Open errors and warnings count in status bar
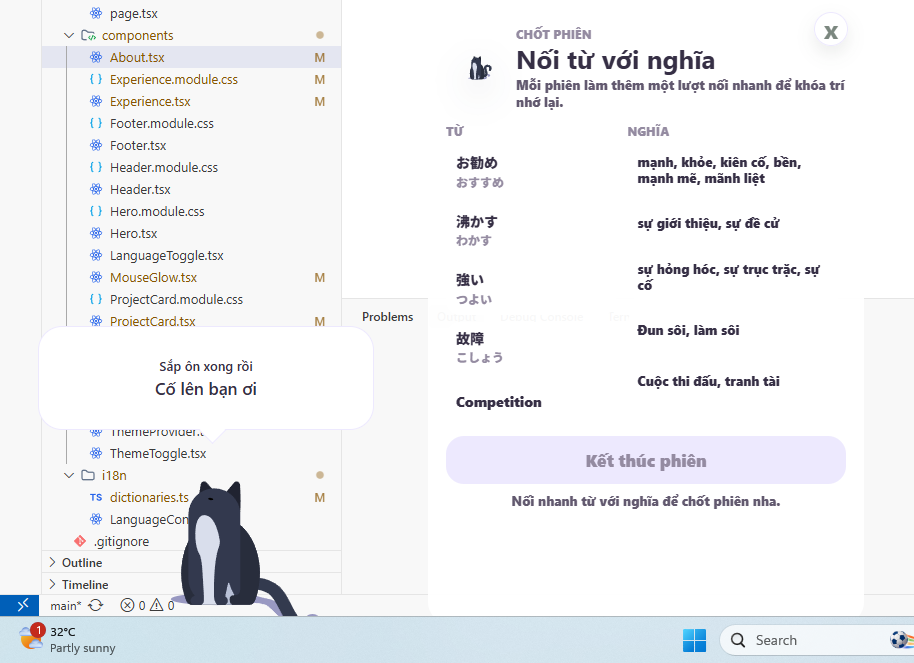 pyautogui.click(x=147, y=606)
